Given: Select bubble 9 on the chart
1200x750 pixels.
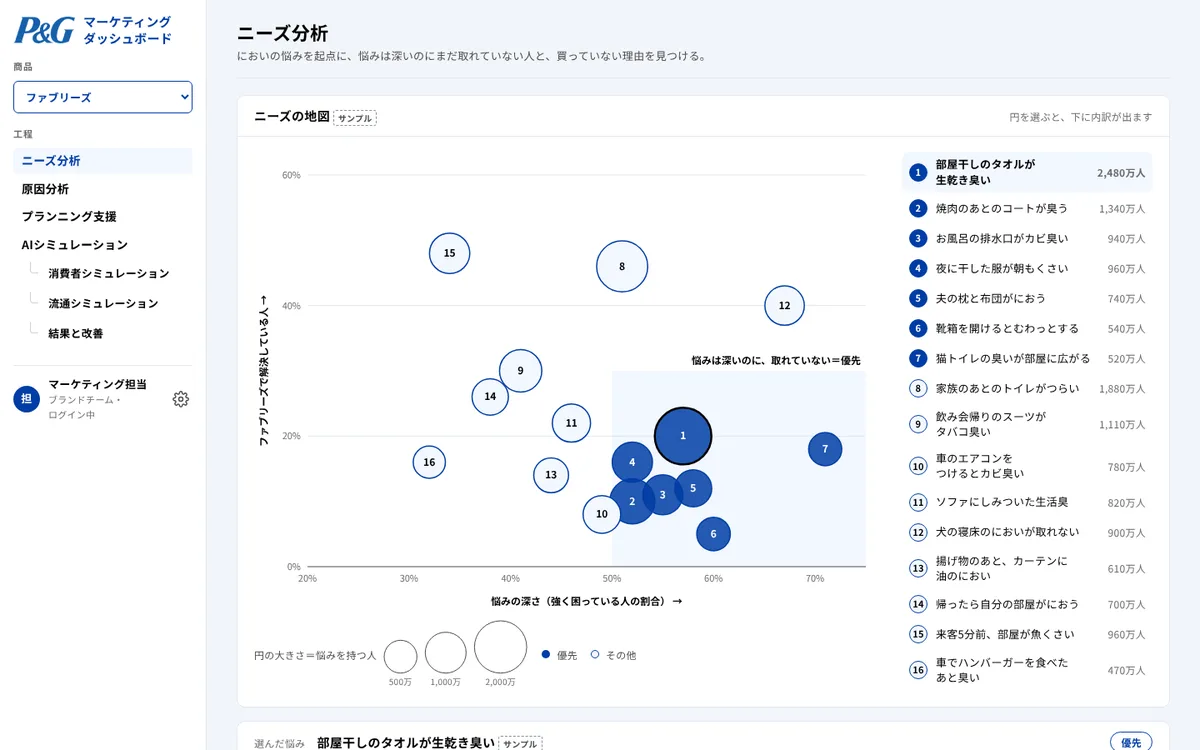Looking at the screenshot, I should click(x=520, y=371).
